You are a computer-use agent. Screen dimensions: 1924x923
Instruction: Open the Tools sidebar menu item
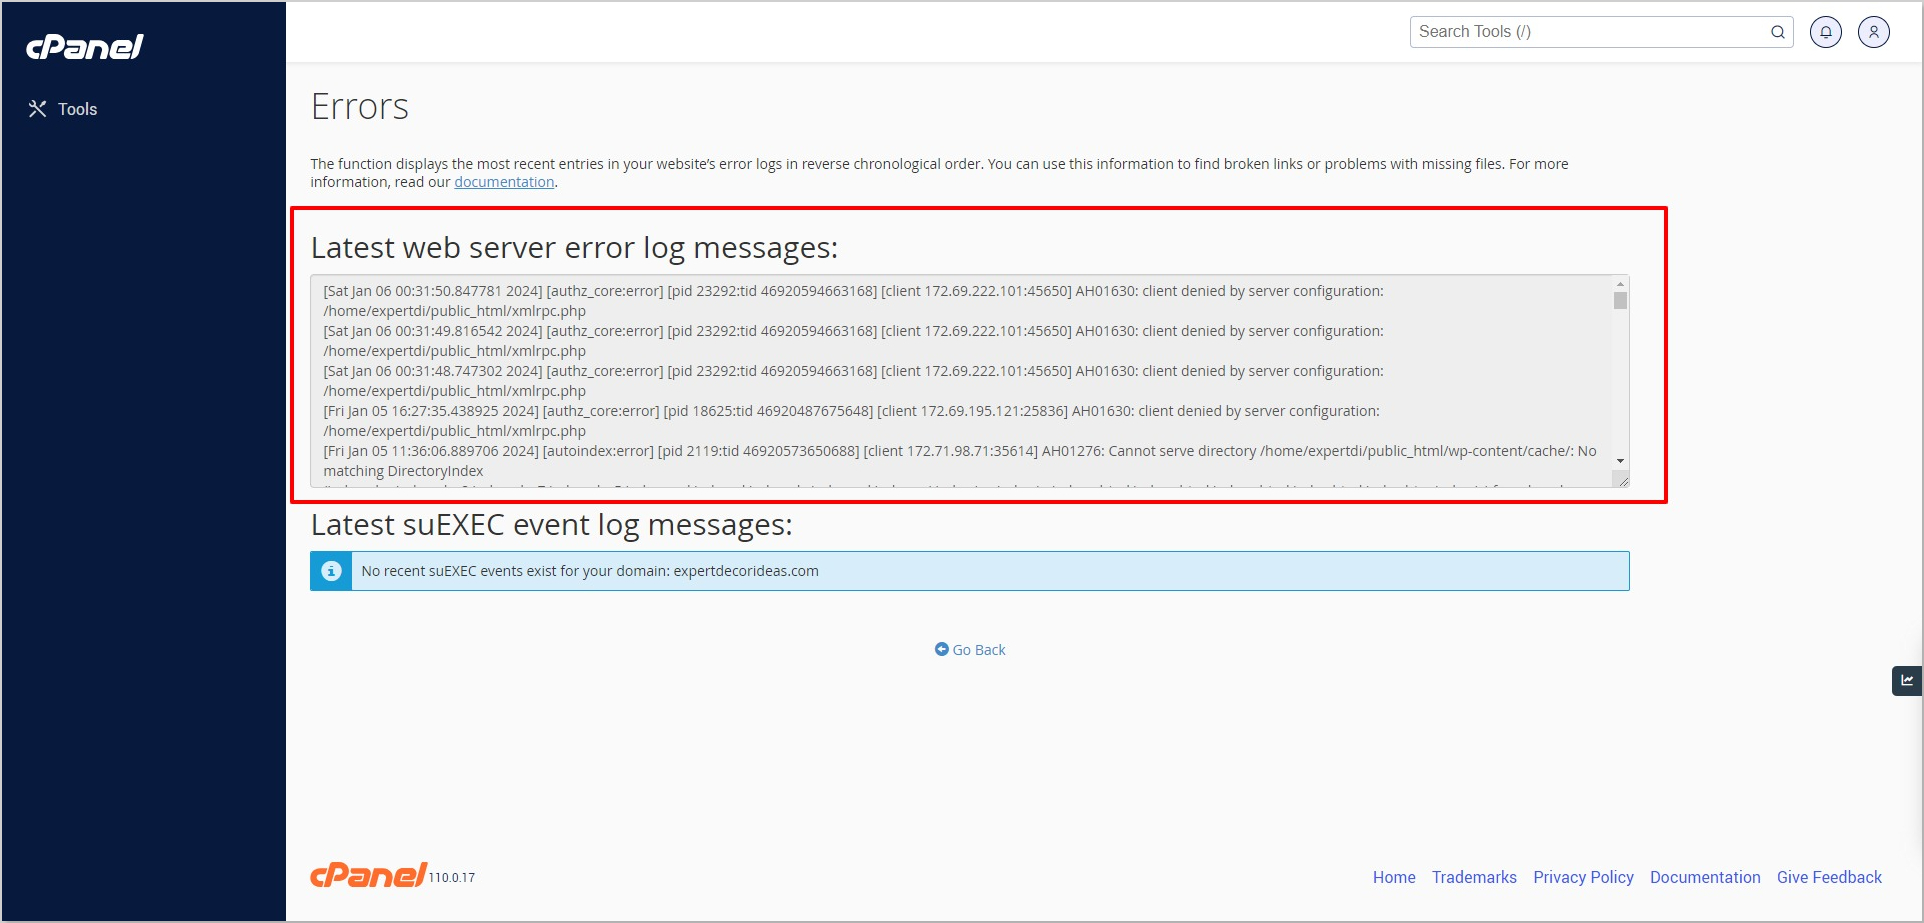pyautogui.click(x=63, y=109)
